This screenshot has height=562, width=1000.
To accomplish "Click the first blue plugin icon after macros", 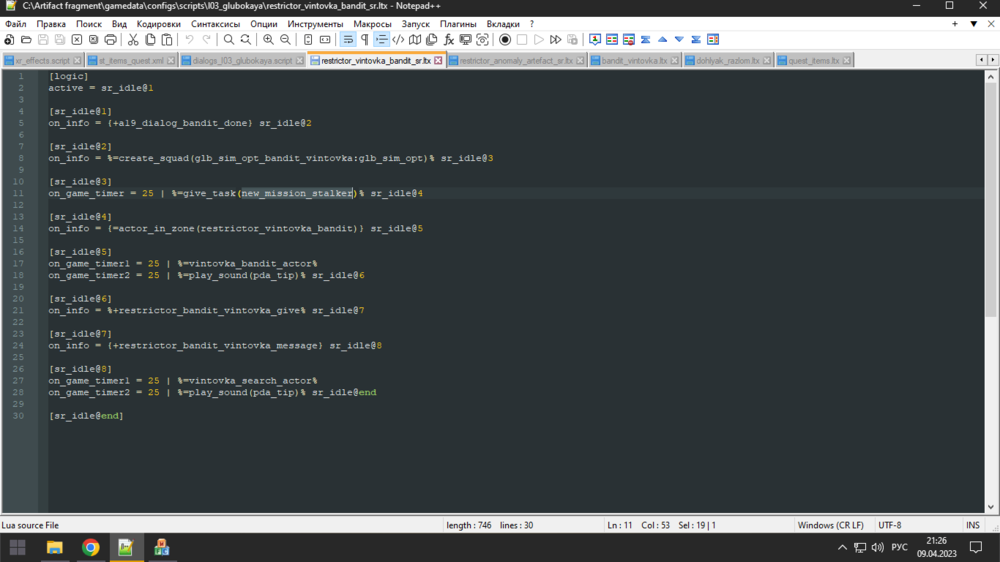I will pyautogui.click(x=595, y=40).
